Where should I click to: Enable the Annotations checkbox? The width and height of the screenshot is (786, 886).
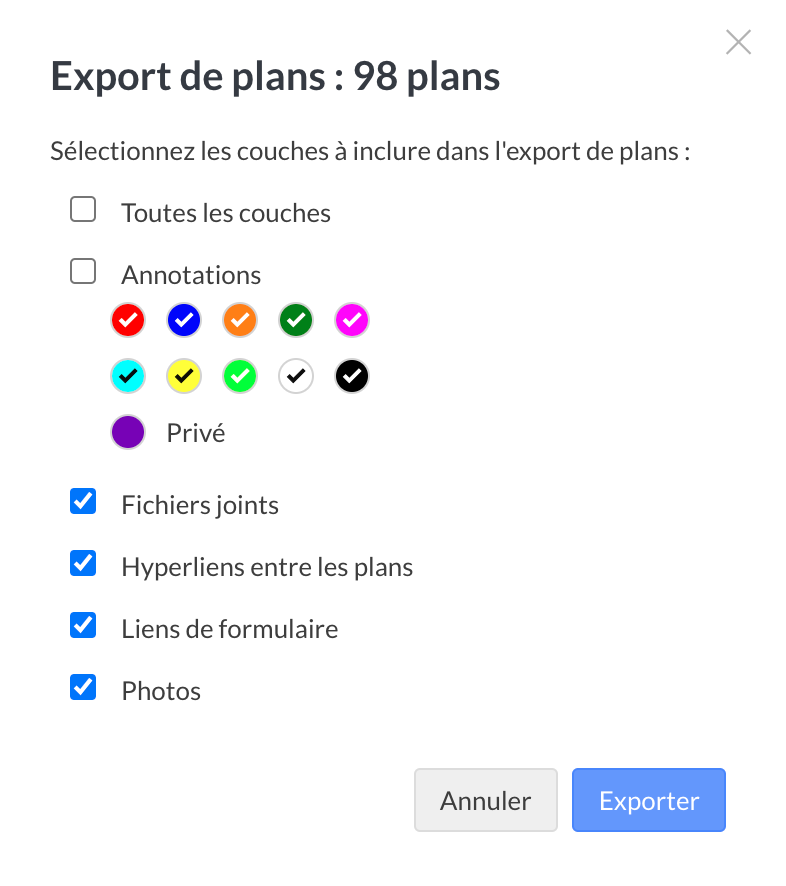pos(83,272)
